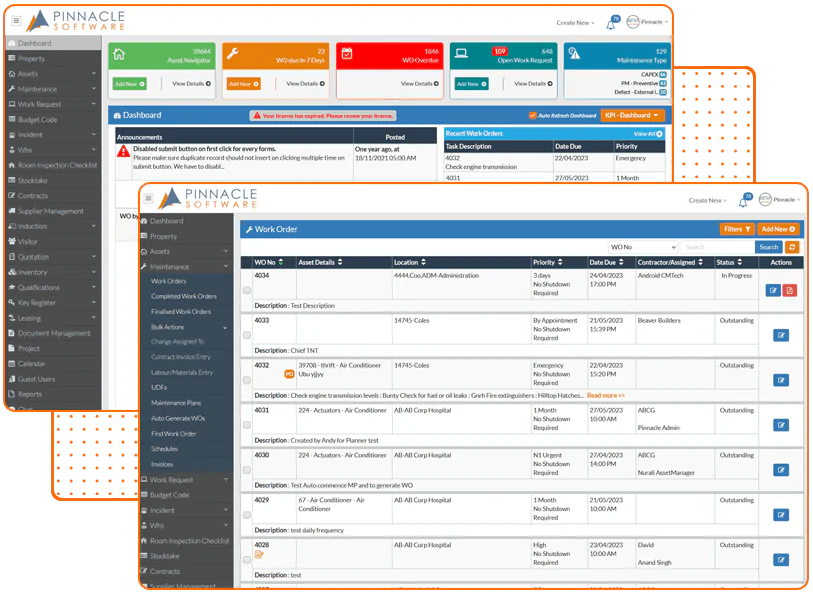Open Find Work Order in sidebar

click(x=174, y=433)
